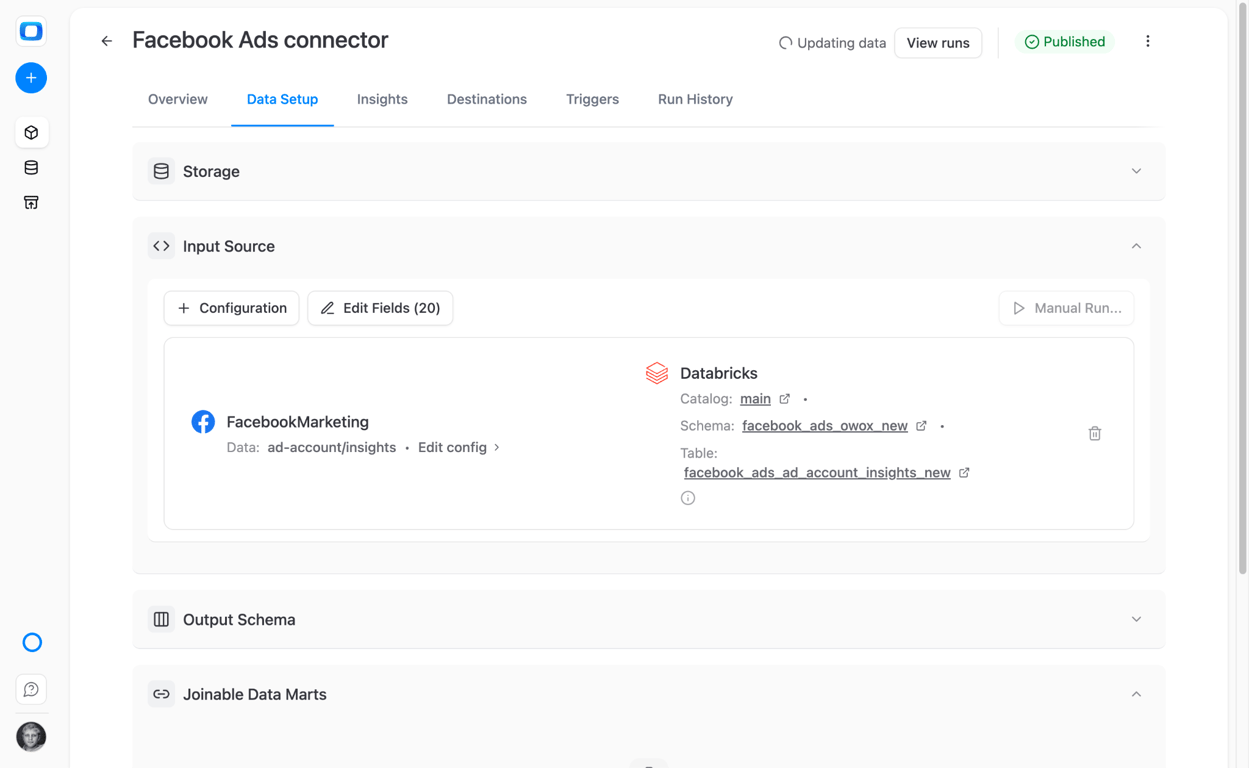
Task: Collapse the Input Source section
Action: 1136,246
